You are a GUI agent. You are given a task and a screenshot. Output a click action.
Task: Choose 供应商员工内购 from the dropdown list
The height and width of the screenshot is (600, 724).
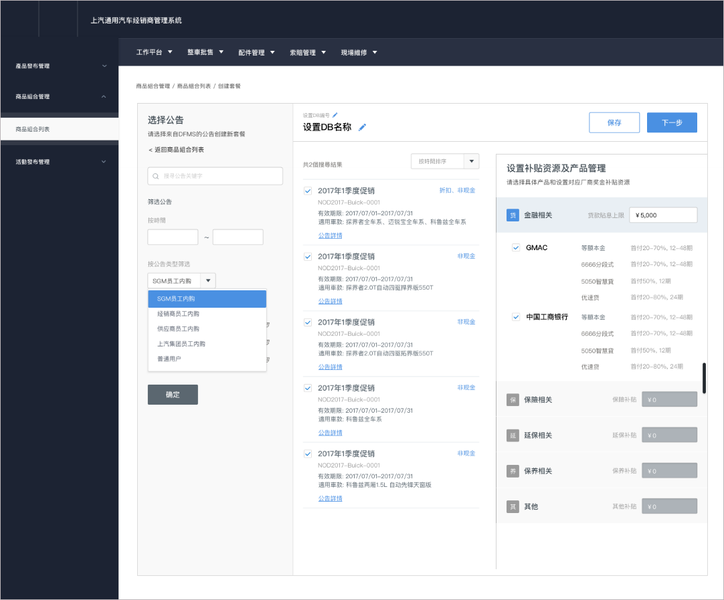(207, 329)
